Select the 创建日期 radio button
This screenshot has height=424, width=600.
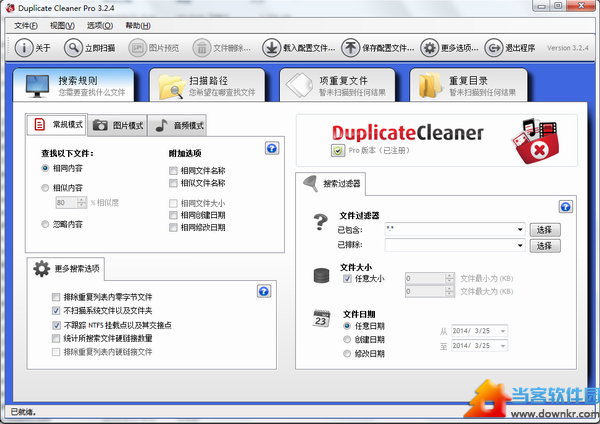pyautogui.click(x=347, y=339)
